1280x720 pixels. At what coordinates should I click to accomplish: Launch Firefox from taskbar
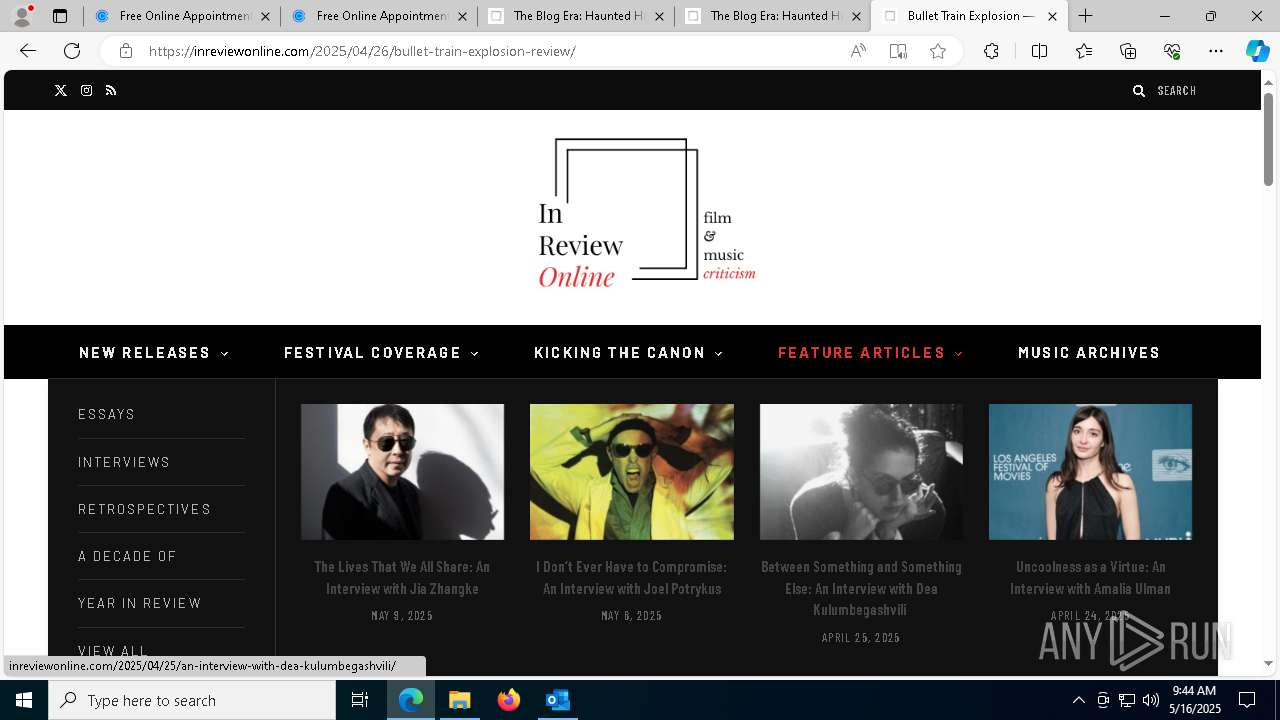point(508,700)
